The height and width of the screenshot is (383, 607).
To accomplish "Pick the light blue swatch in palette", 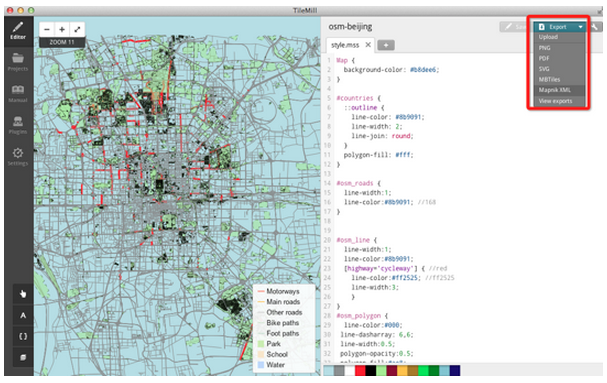I will tap(329, 371).
